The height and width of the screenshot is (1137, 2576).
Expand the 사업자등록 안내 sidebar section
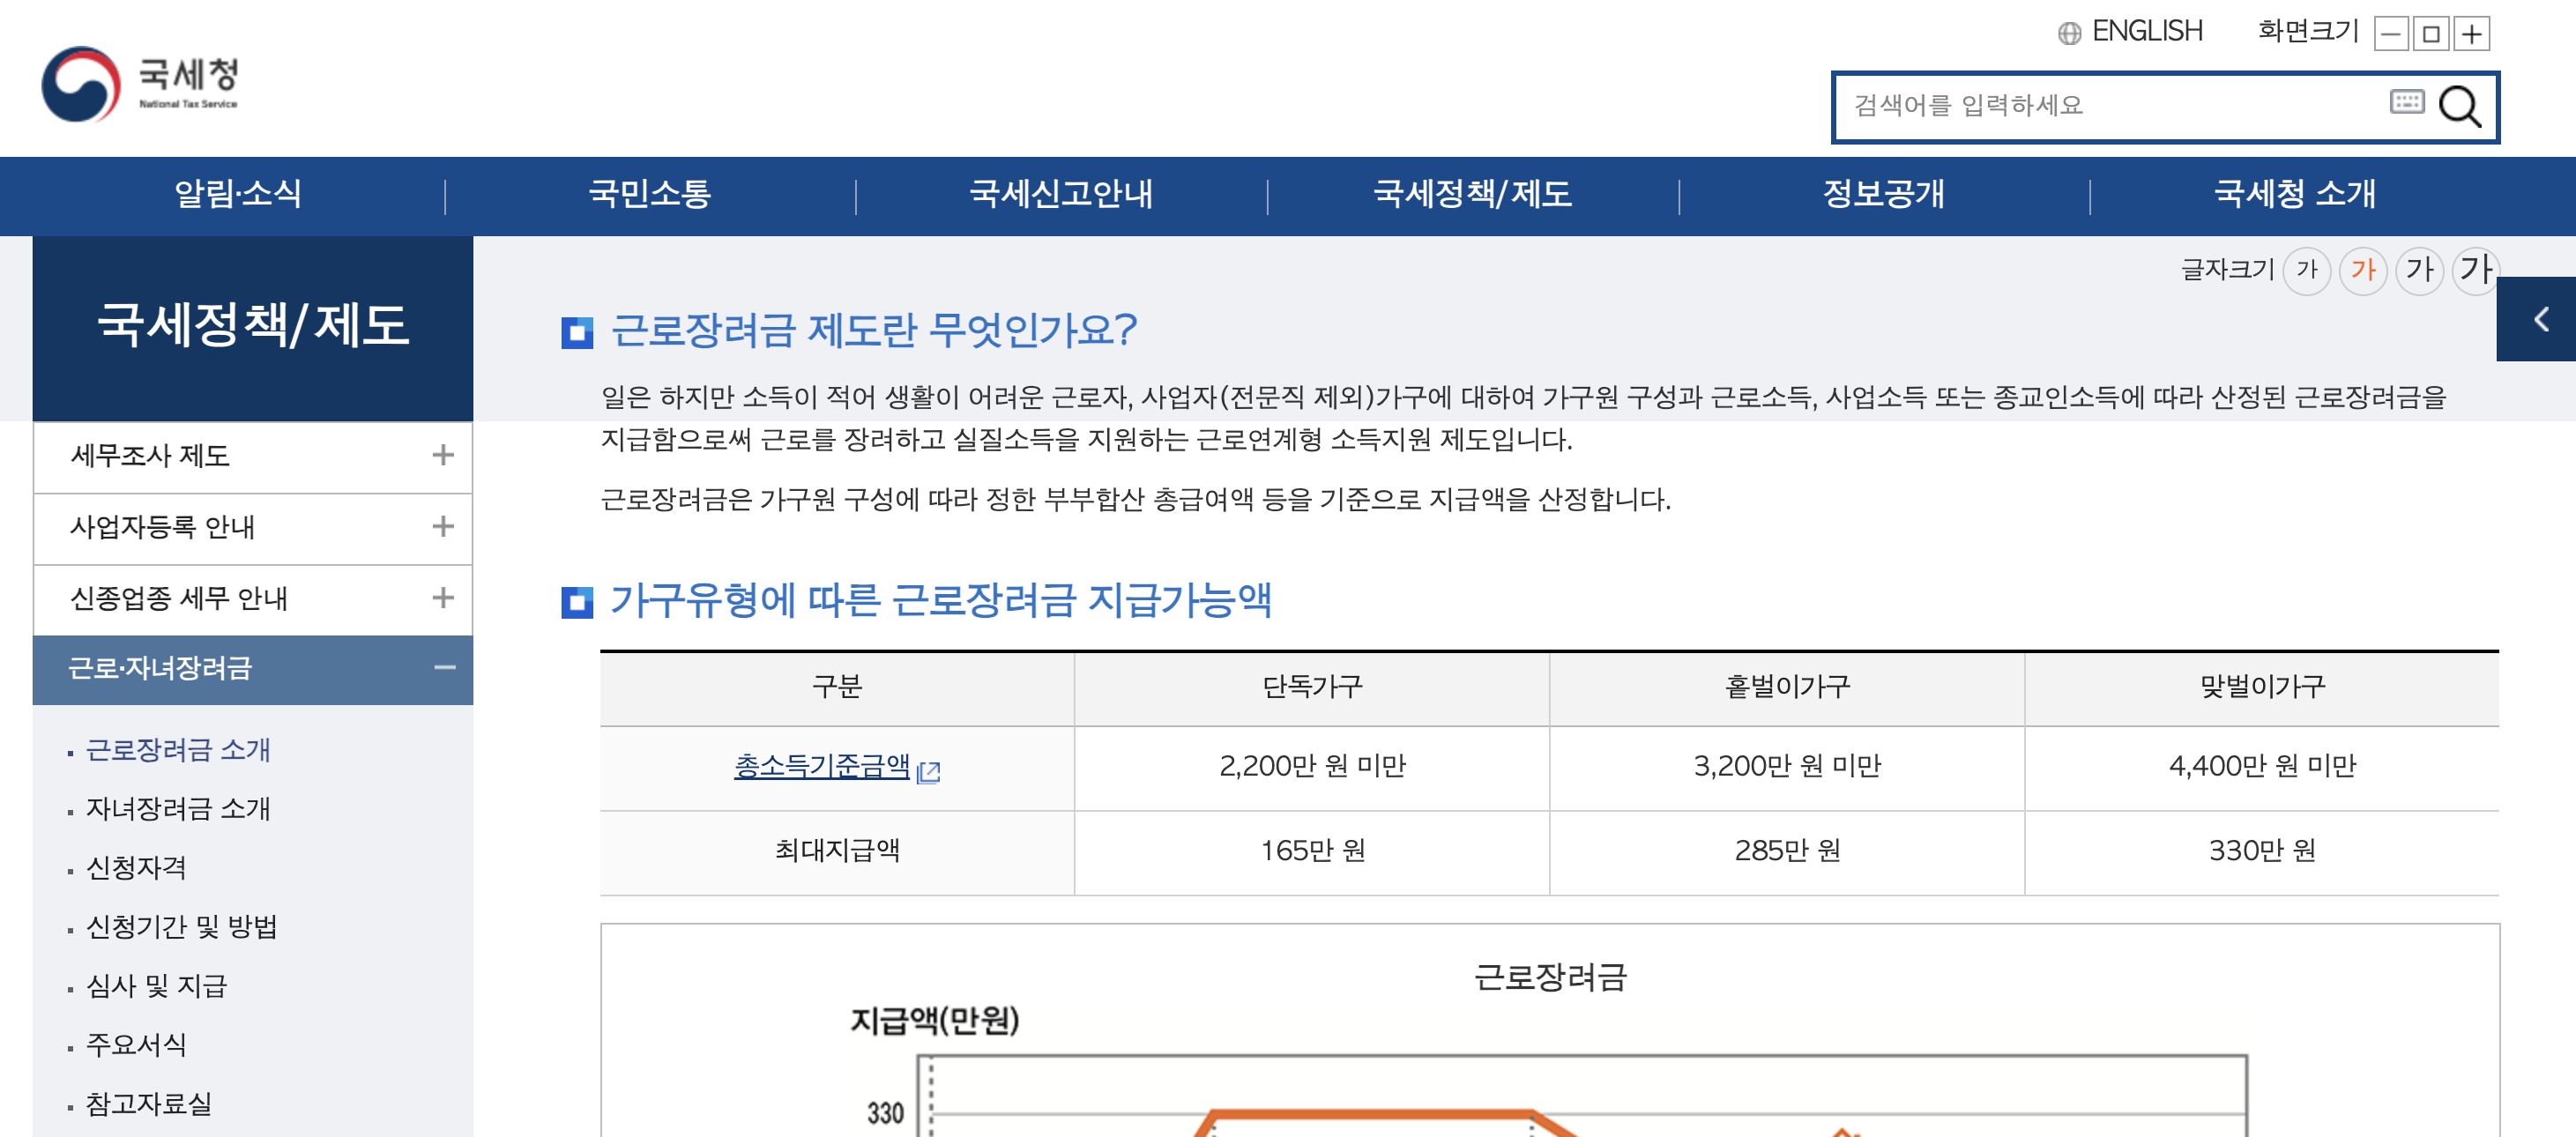click(x=442, y=527)
